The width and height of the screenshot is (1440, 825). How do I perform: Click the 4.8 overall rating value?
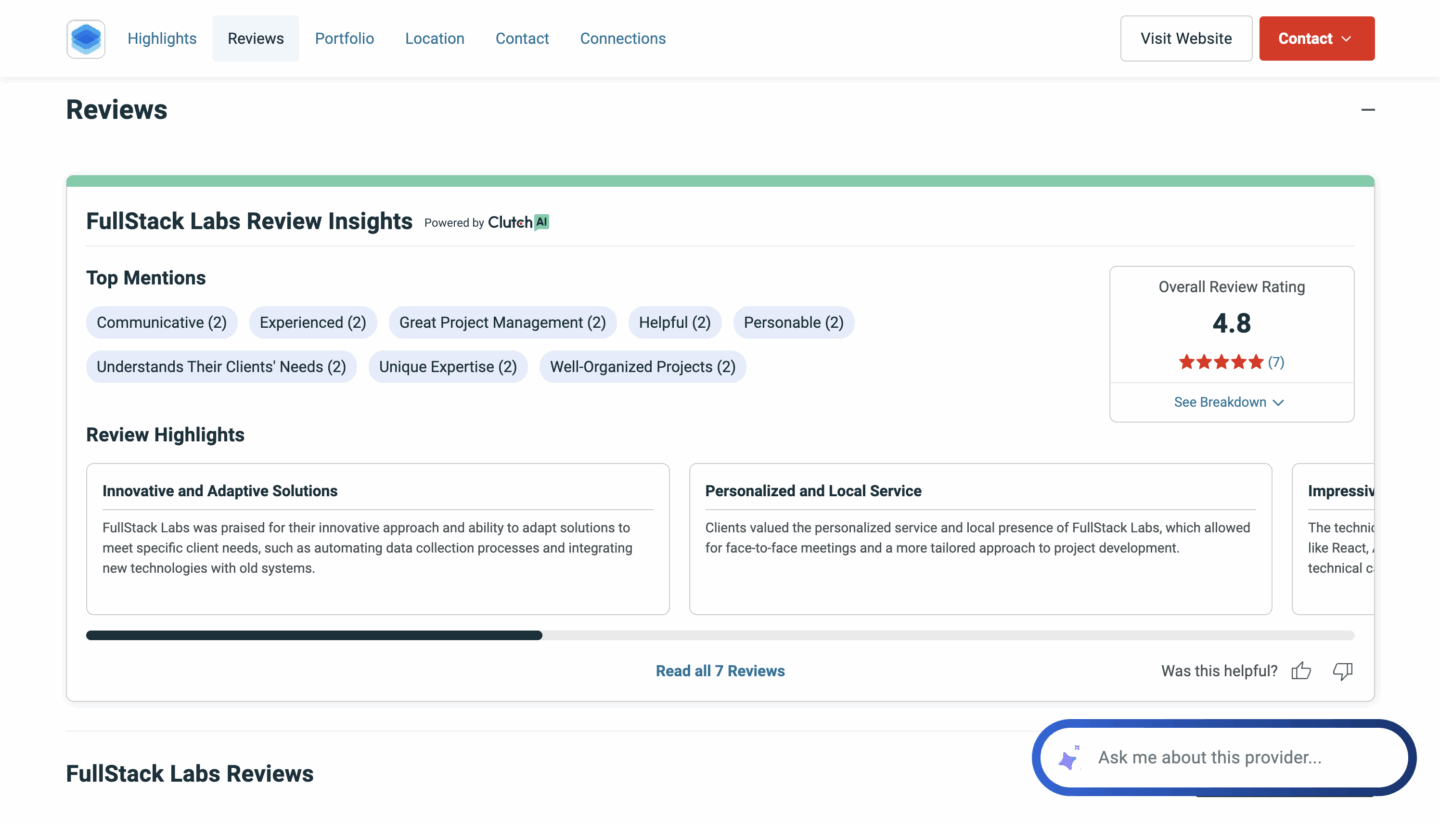[x=1231, y=323]
